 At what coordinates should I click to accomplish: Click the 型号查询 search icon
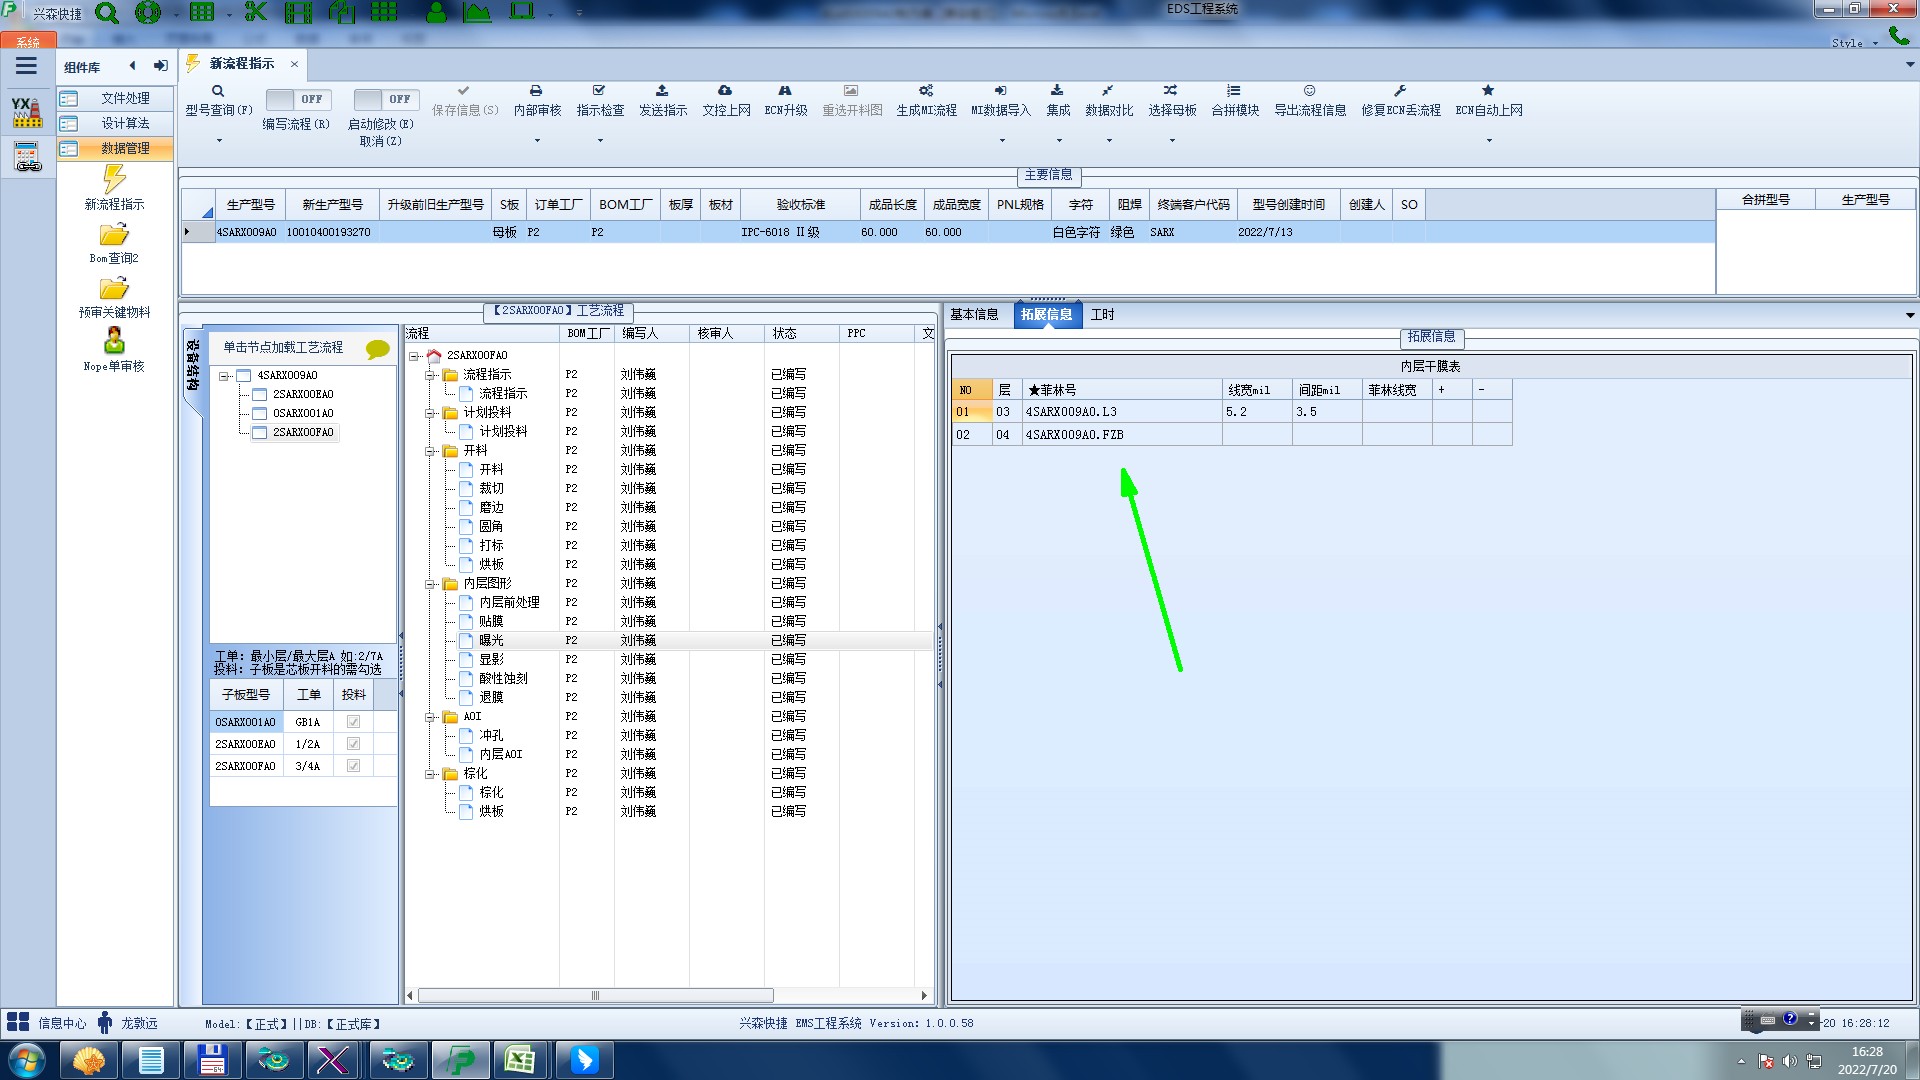click(x=217, y=91)
